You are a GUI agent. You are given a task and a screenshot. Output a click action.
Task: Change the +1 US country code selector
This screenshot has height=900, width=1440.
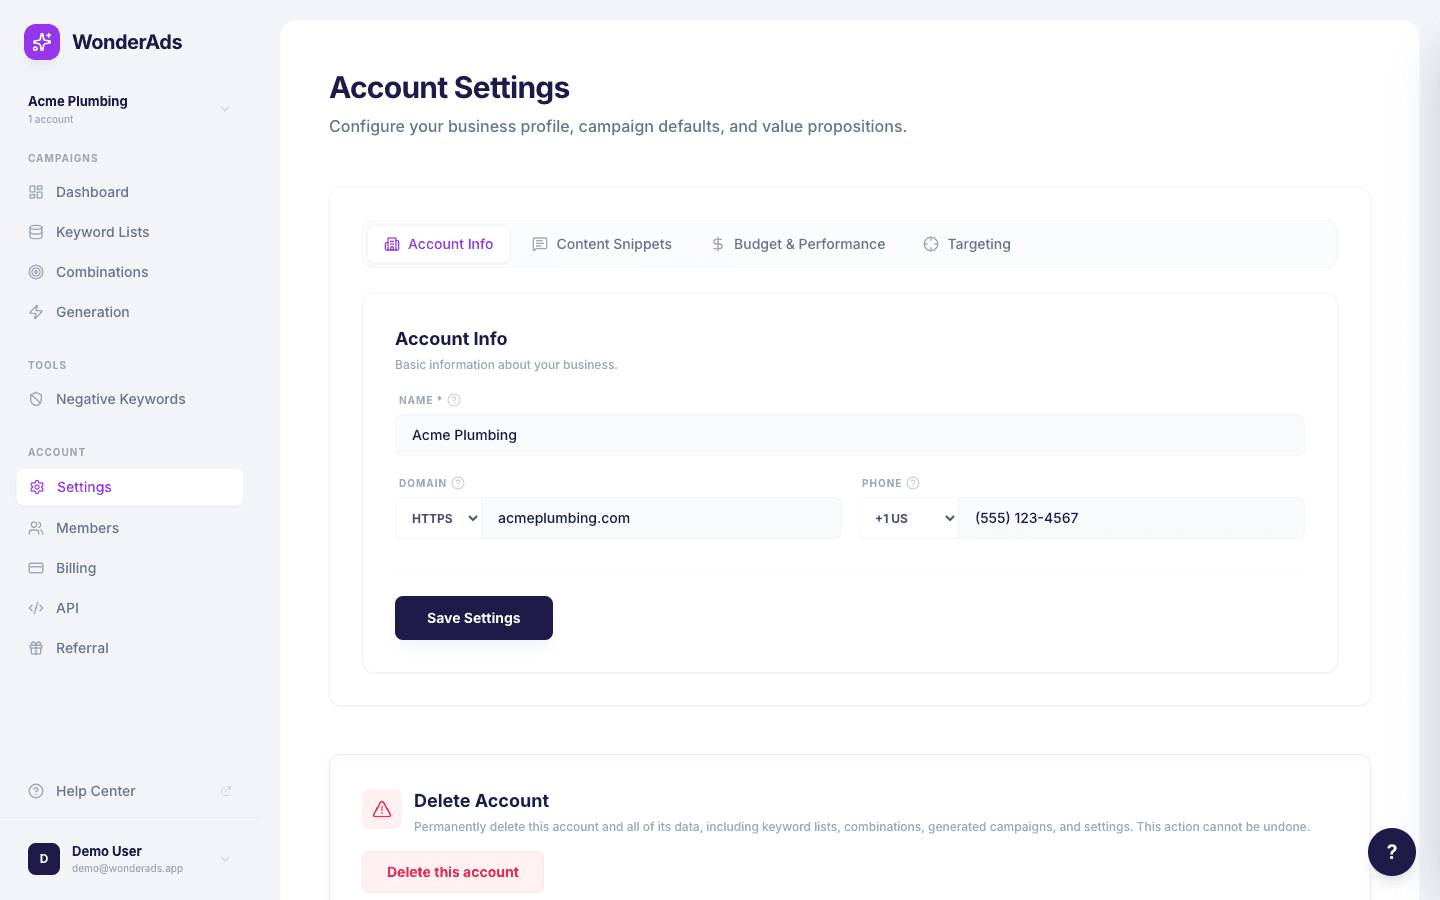click(x=908, y=518)
